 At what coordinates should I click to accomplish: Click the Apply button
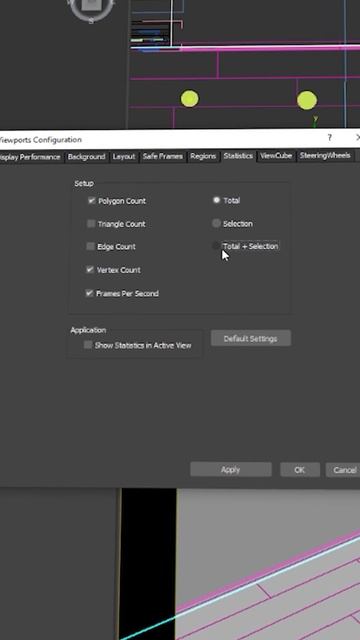(x=231, y=469)
